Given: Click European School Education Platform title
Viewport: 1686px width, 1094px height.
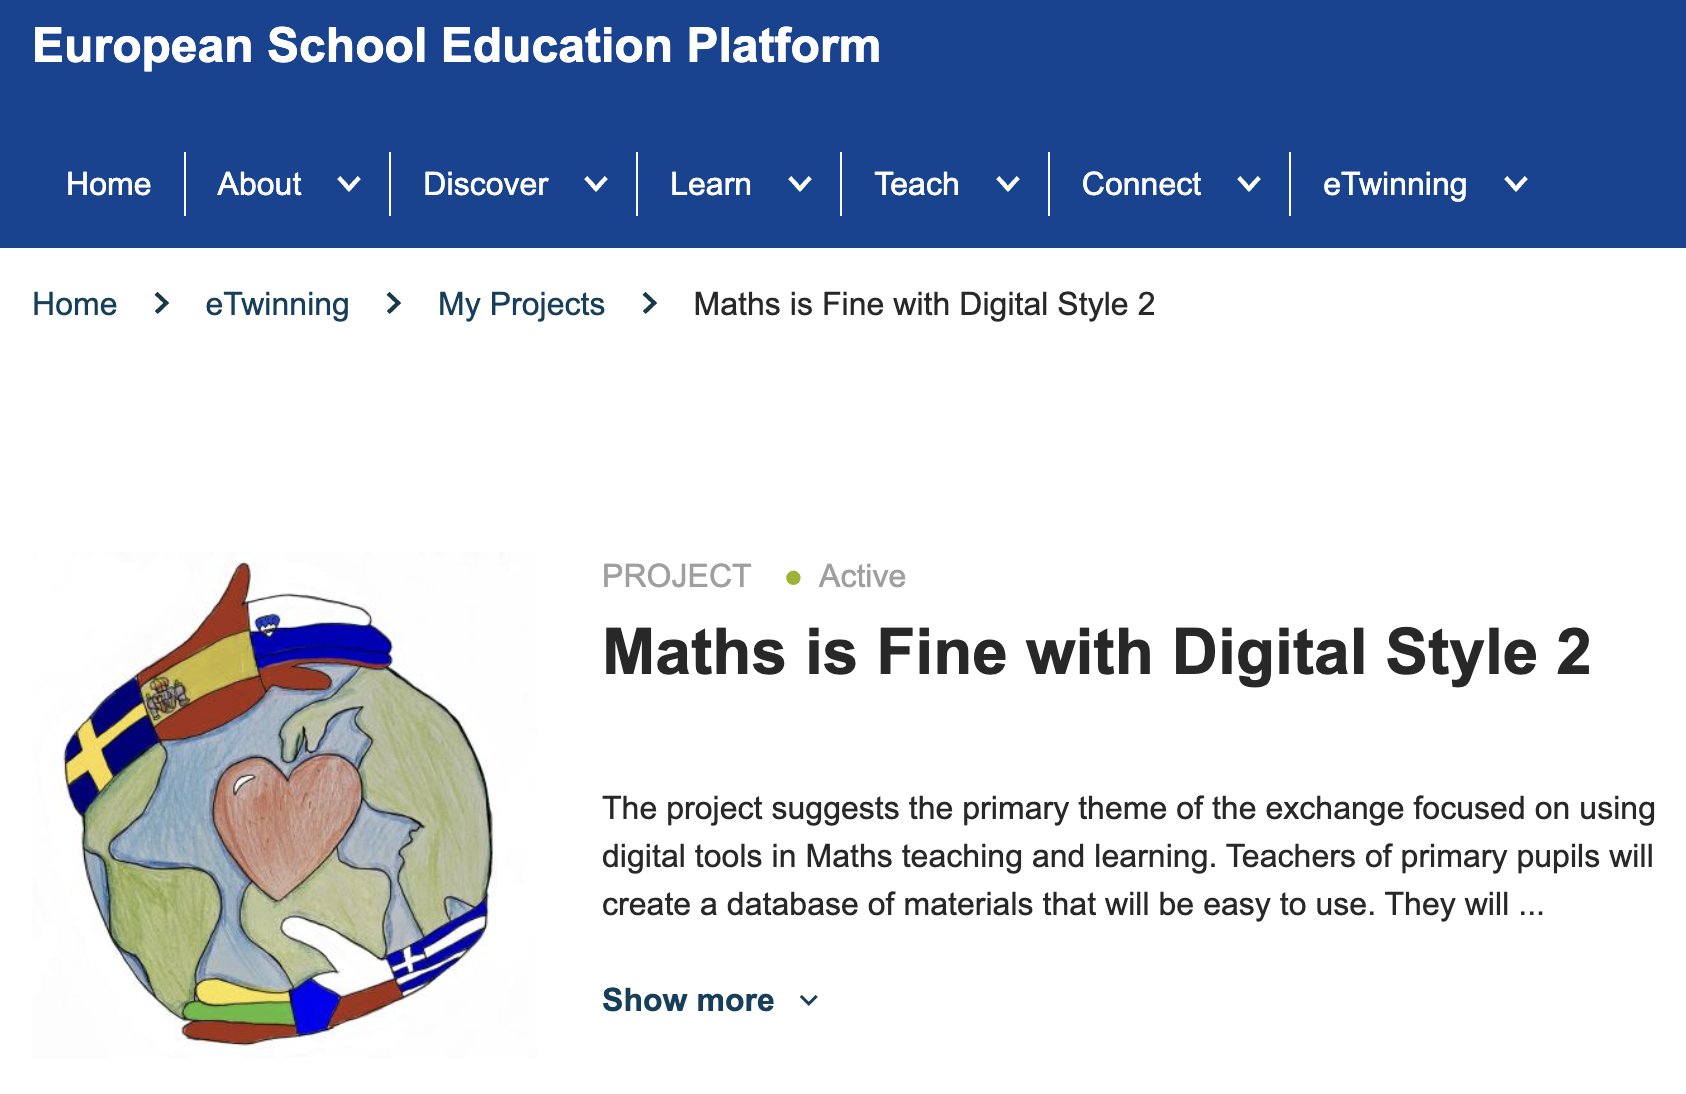Looking at the screenshot, I should 456,46.
